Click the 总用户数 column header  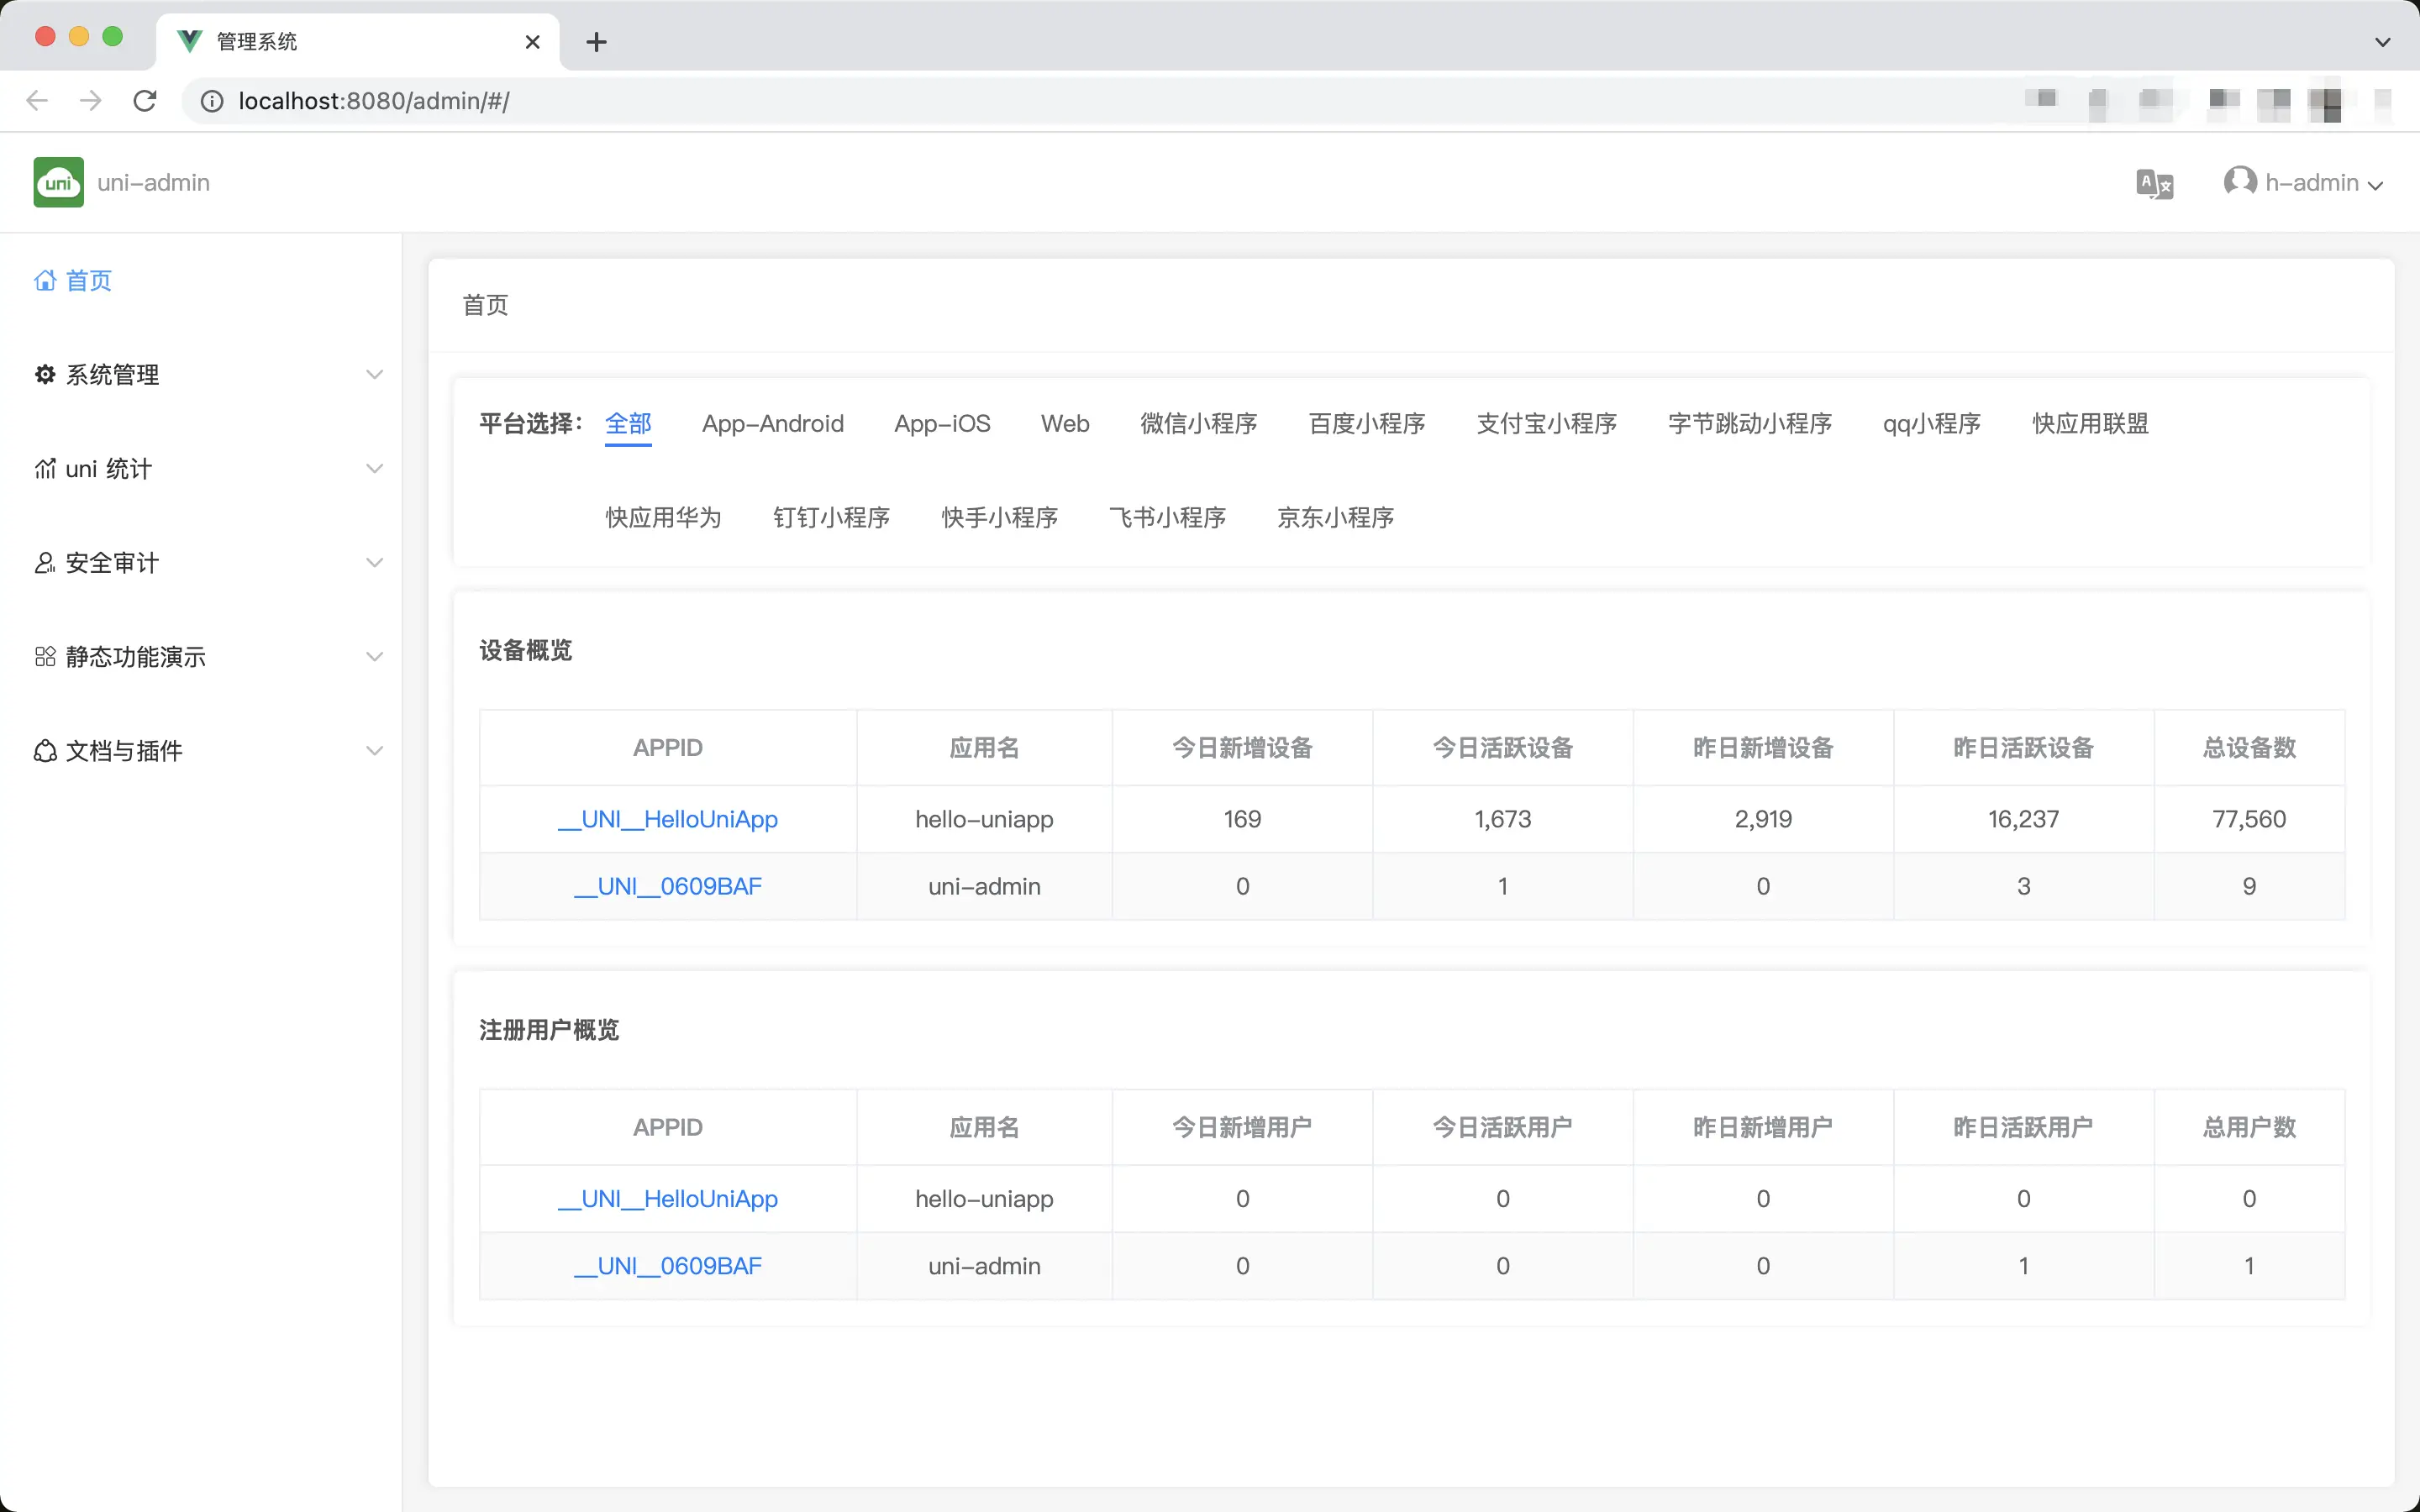coord(2249,1127)
